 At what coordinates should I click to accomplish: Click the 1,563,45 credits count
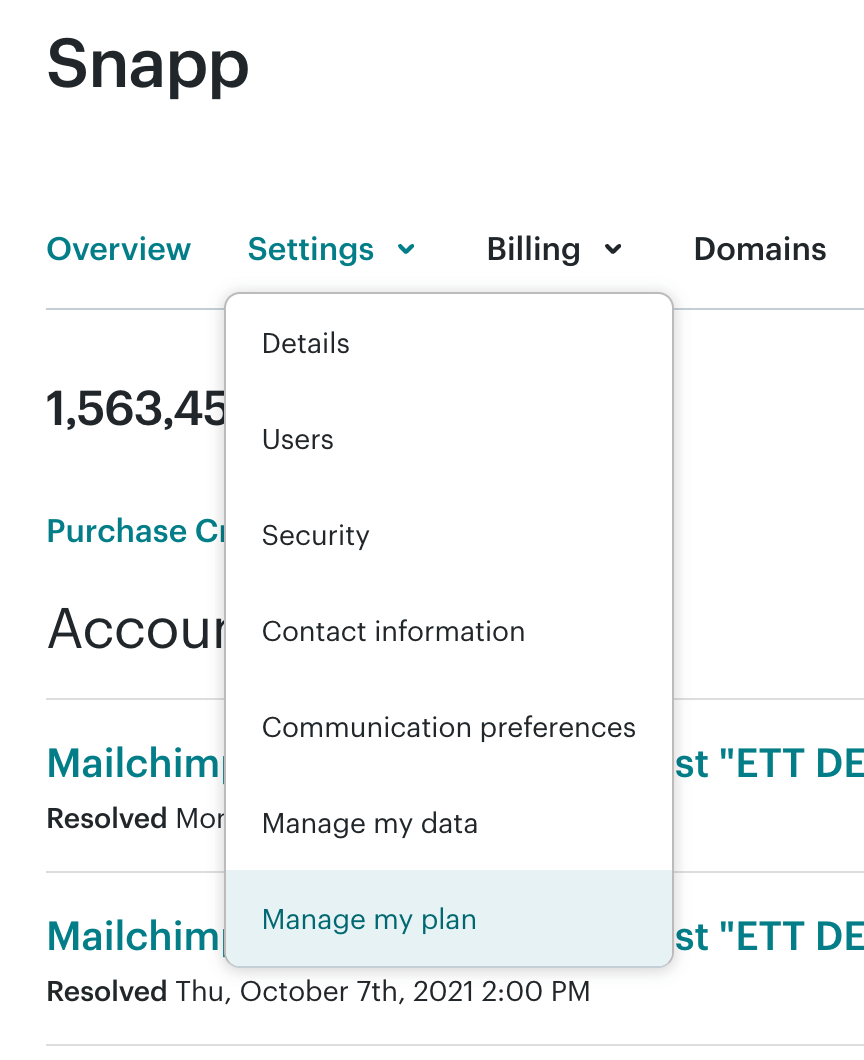click(x=130, y=406)
